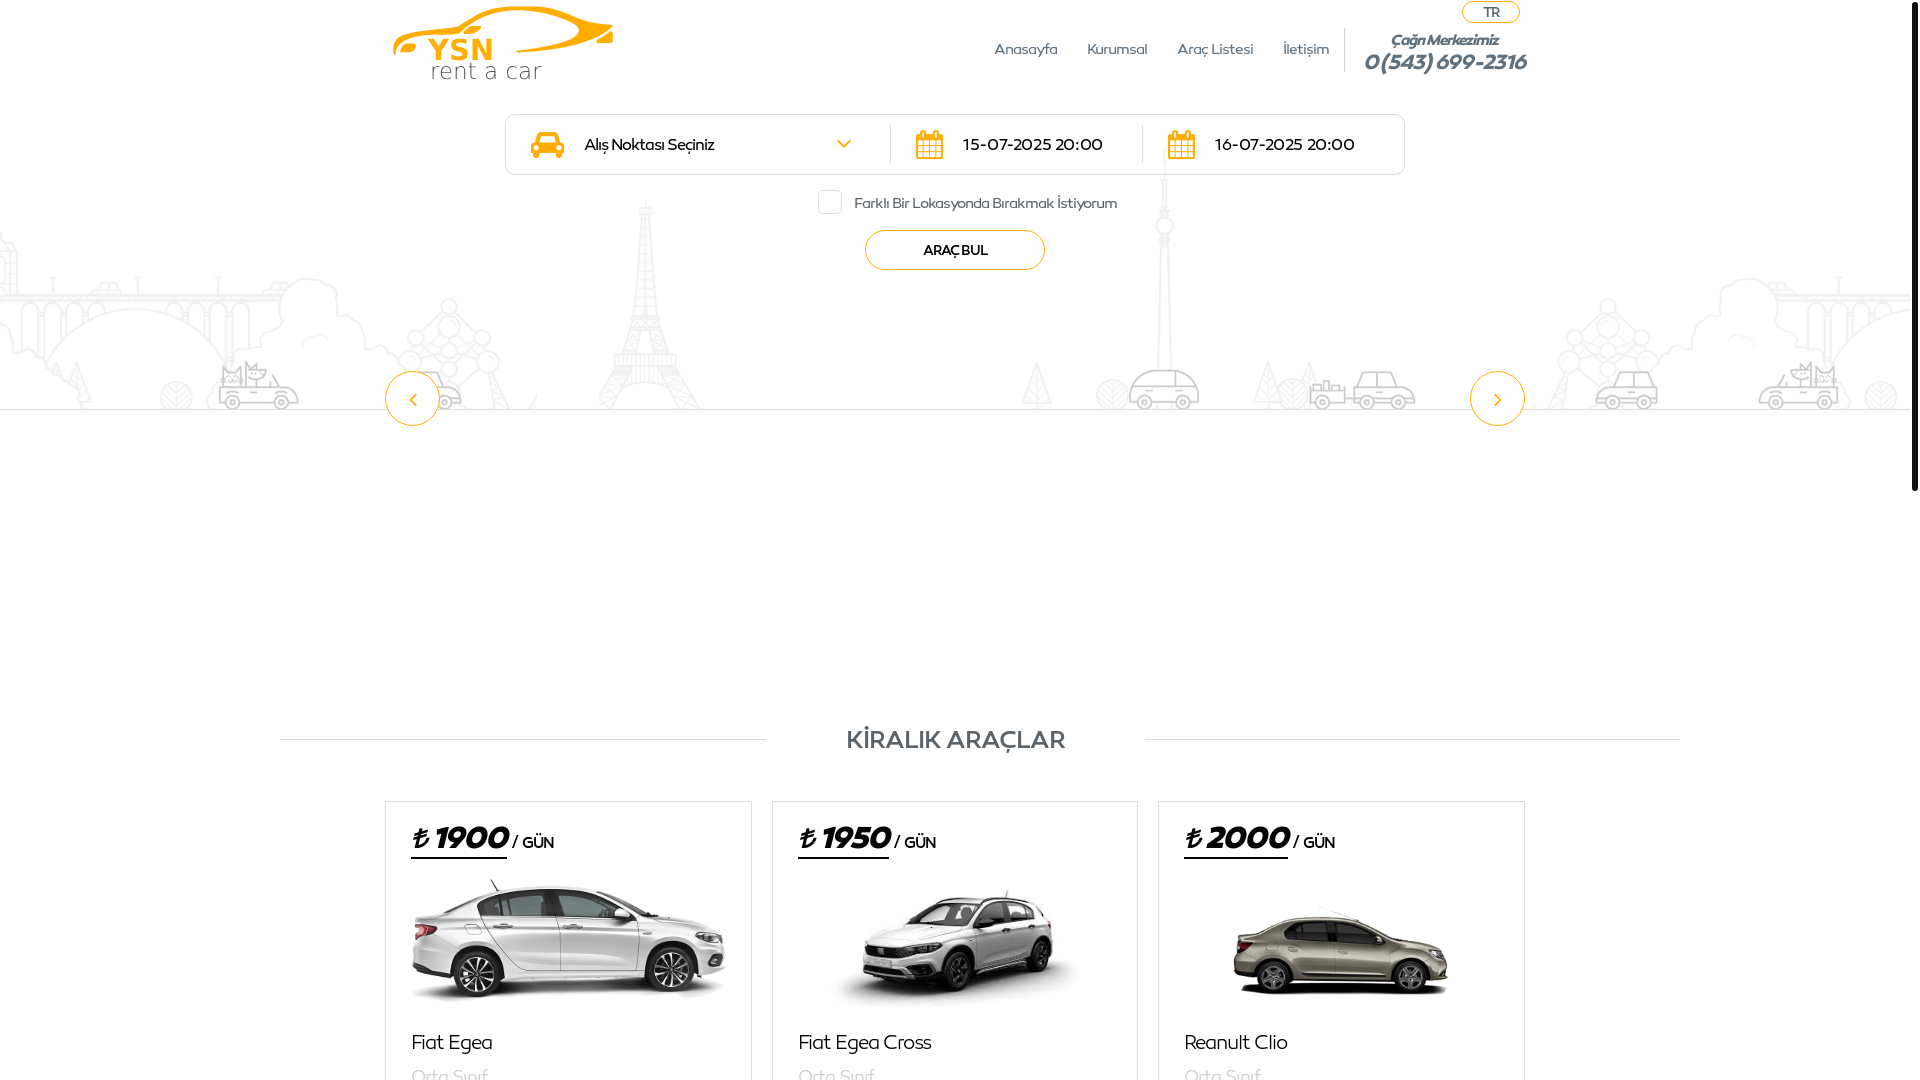1920x1080 pixels.
Task: Click the Çağrı Merkezimiz label
Action: (1444, 40)
